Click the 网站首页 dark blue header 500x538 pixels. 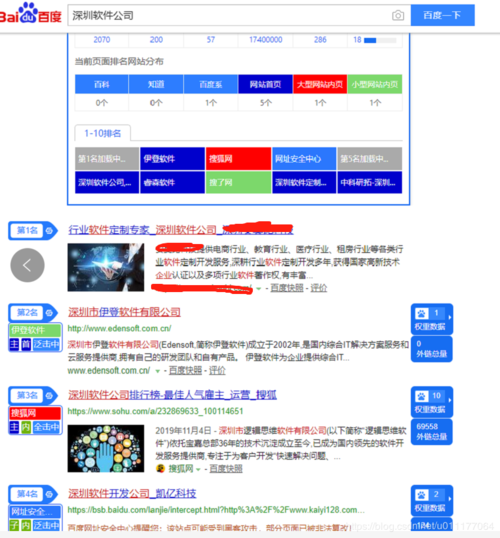coord(265,84)
